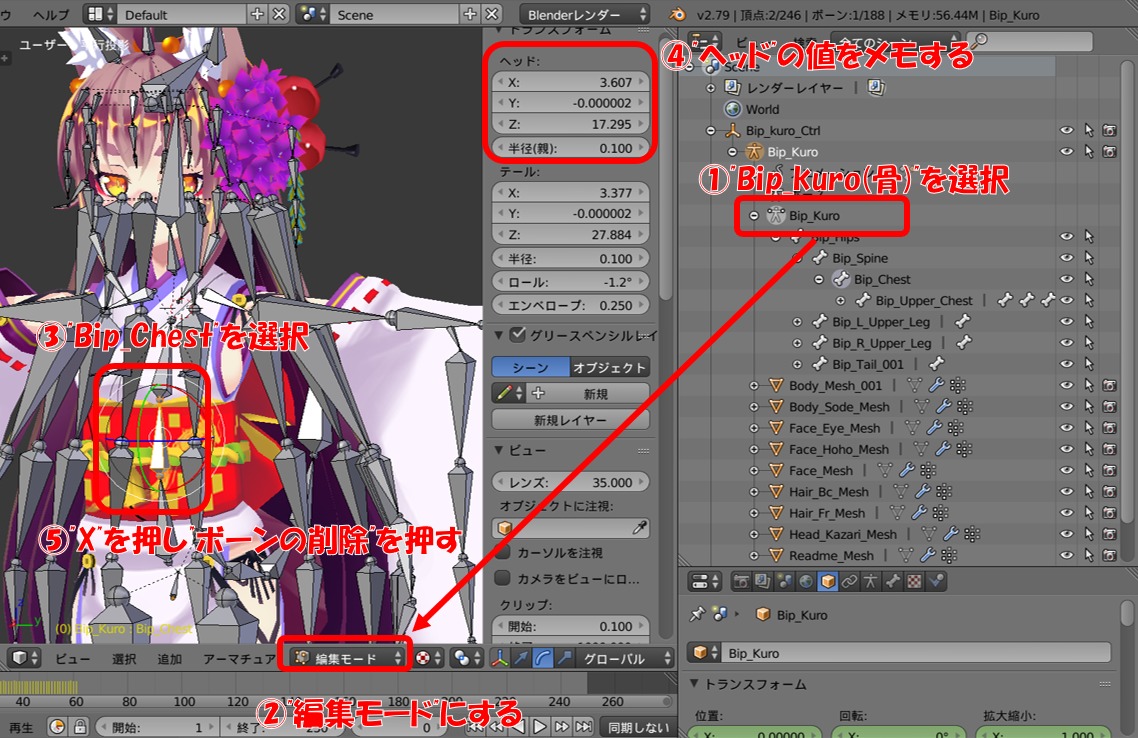
Task: Click the rotate manipulator arc icon
Action: point(544,658)
